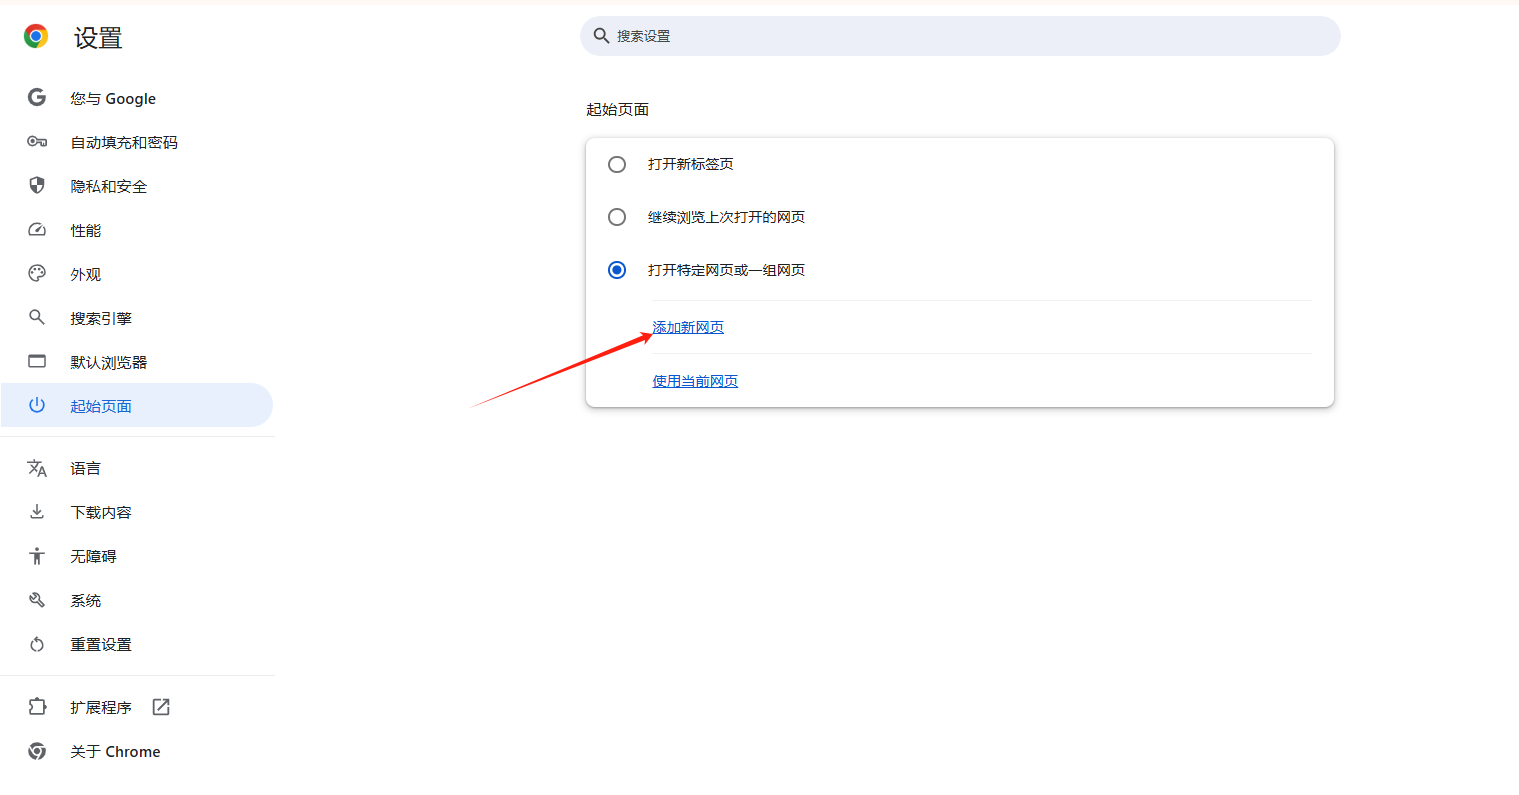
Task: Click 添加新网页 link
Action: [x=688, y=327]
